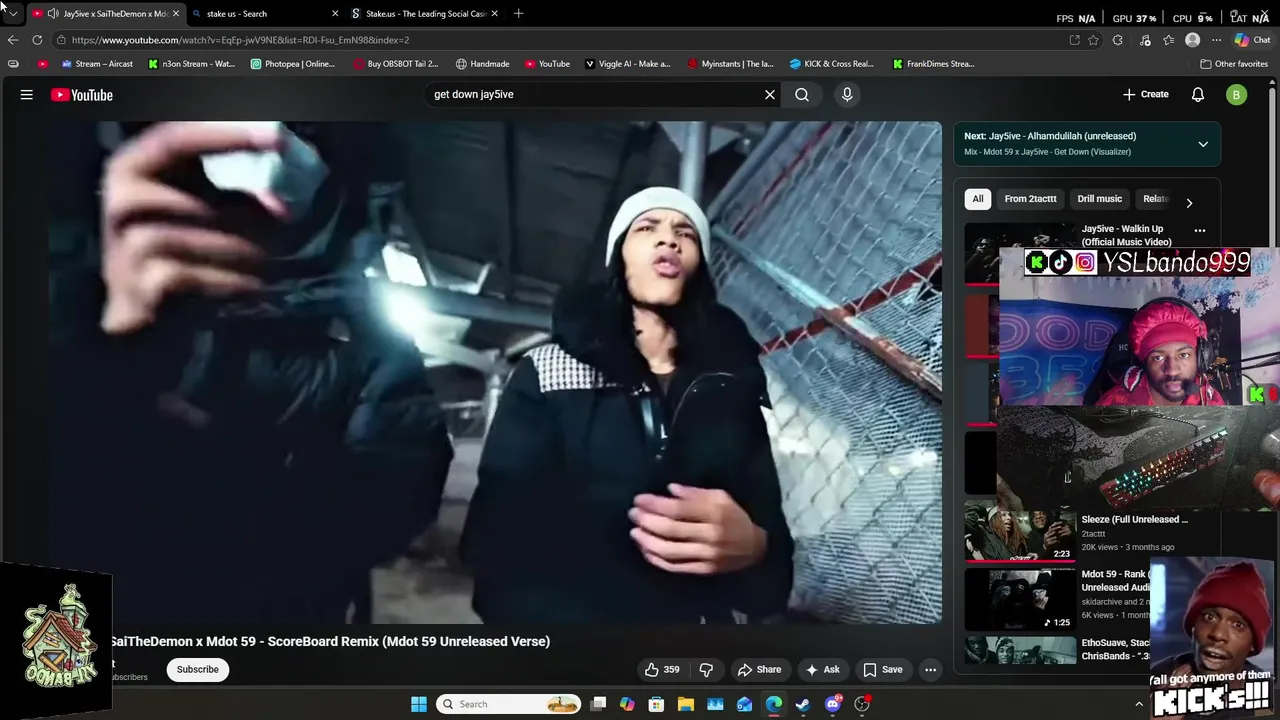1280x720 pixels.
Task: Run the YouTube search magnifier button
Action: click(x=802, y=95)
